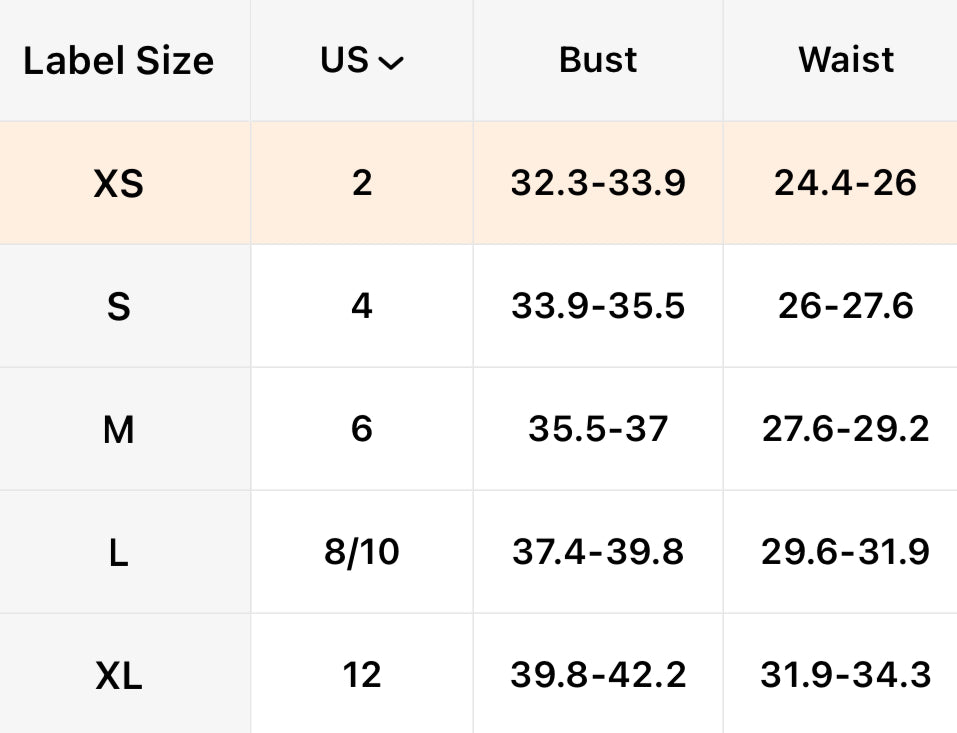Click the Waist column header
This screenshot has height=733, width=957.
coord(846,60)
